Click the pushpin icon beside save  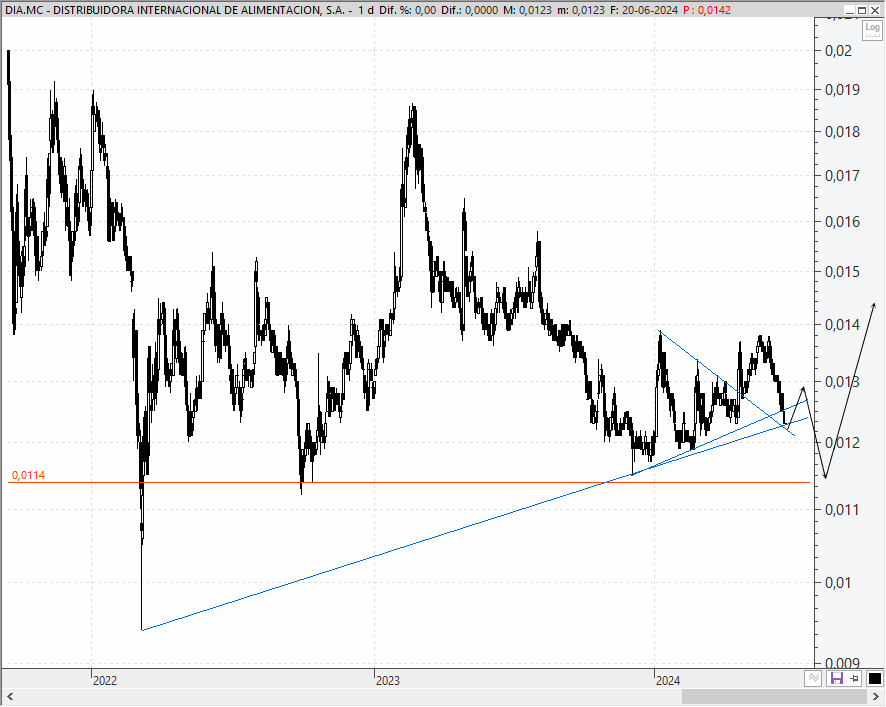pyautogui.click(x=854, y=678)
